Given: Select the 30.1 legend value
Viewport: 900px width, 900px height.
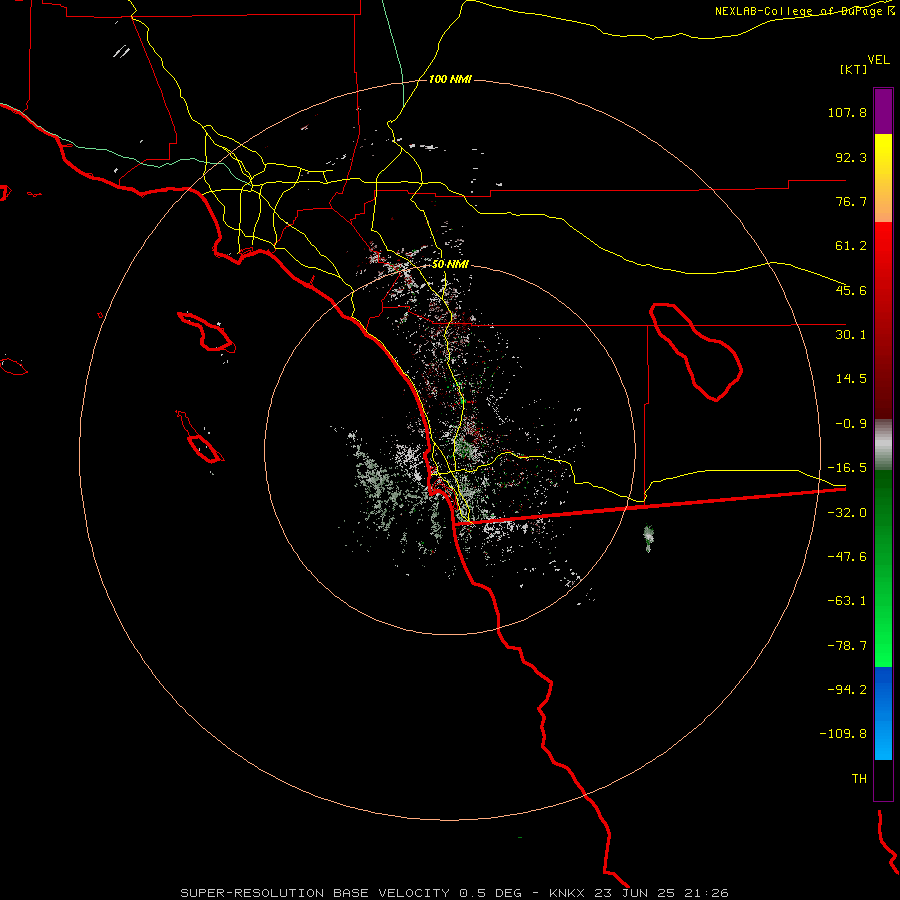Looking at the screenshot, I should coord(851,335).
